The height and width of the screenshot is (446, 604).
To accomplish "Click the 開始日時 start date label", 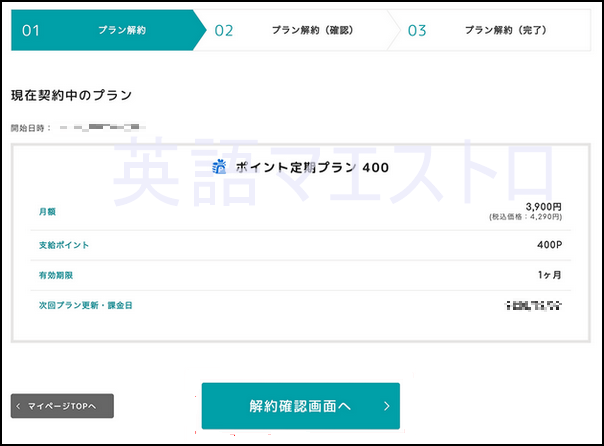I will 30,128.
